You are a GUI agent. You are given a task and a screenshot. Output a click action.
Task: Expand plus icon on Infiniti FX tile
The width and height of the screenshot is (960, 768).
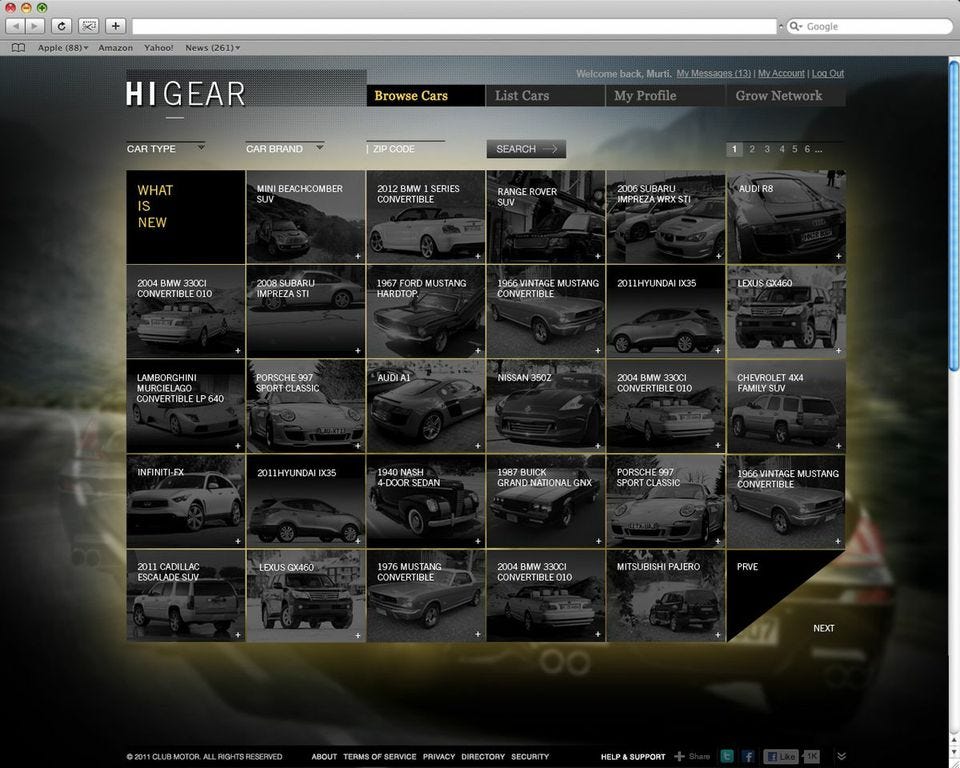[x=238, y=541]
